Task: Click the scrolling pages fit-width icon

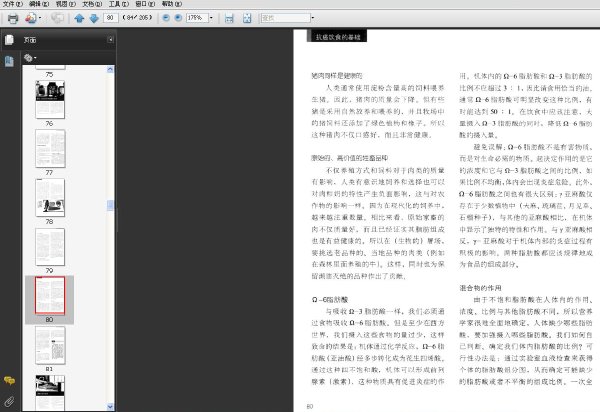Action: click(229, 18)
